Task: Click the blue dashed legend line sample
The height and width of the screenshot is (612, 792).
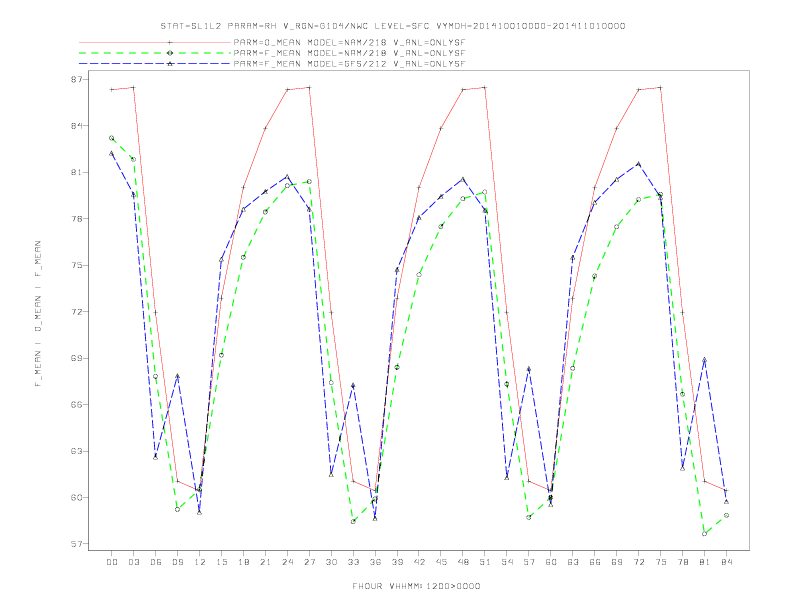Action: pos(155,64)
